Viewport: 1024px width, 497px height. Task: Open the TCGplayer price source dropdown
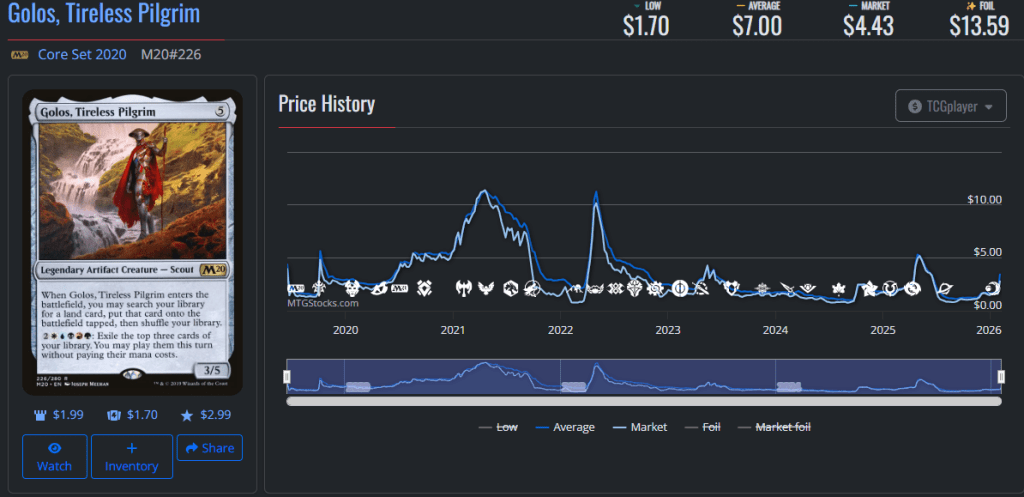coord(950,106)
